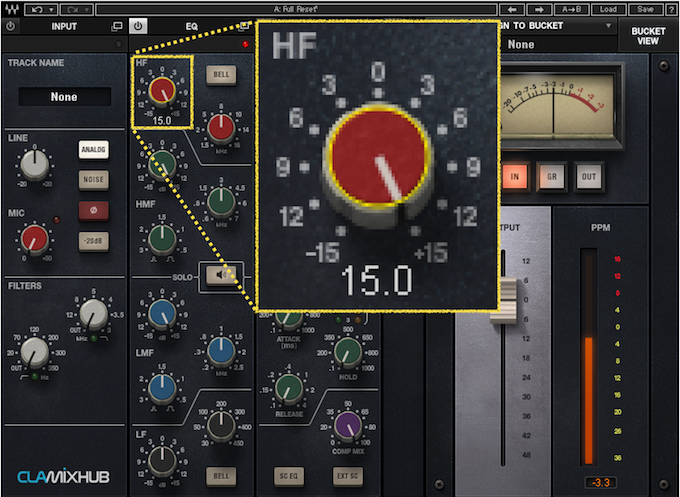680x497 pixels.
Task: Click the red HF frequency kHz knob
Action: pyautogui.click(x=221, y=128)
